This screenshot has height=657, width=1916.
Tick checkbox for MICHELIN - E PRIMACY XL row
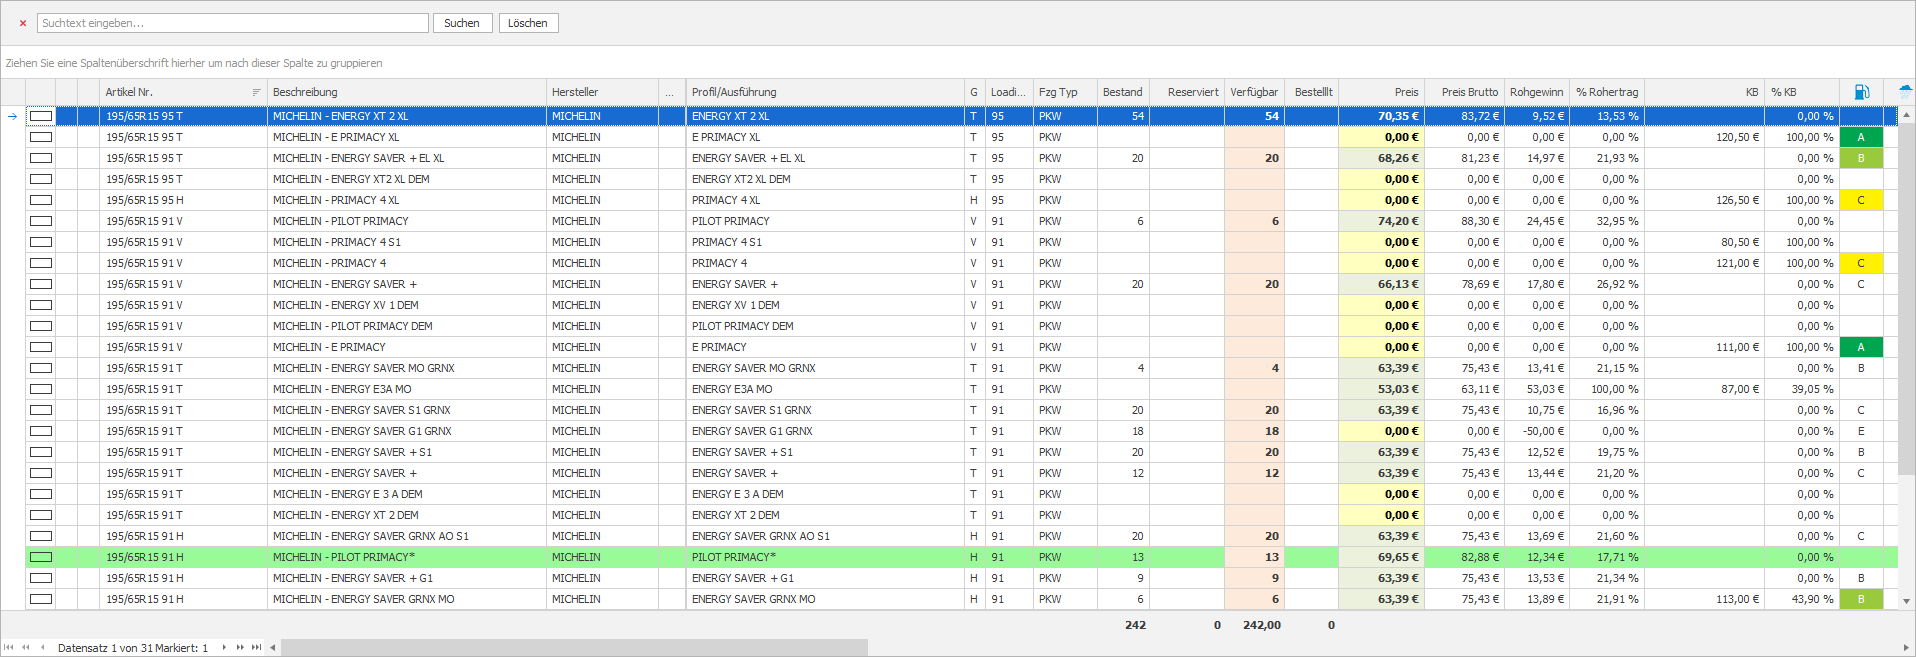(x=41, y=137)
